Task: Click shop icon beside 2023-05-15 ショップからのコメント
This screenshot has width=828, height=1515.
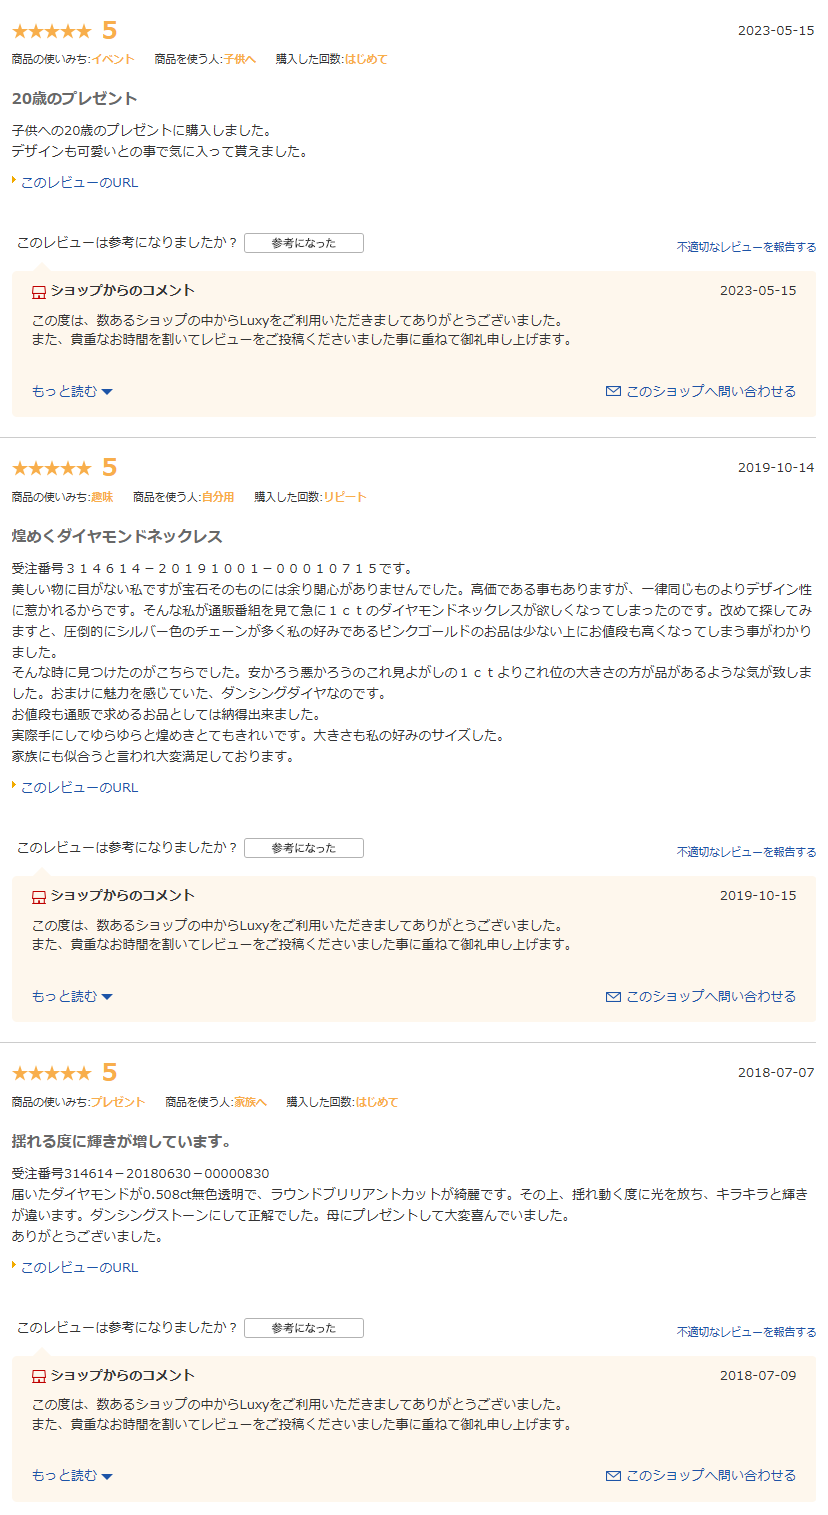Action: point(39,292)
